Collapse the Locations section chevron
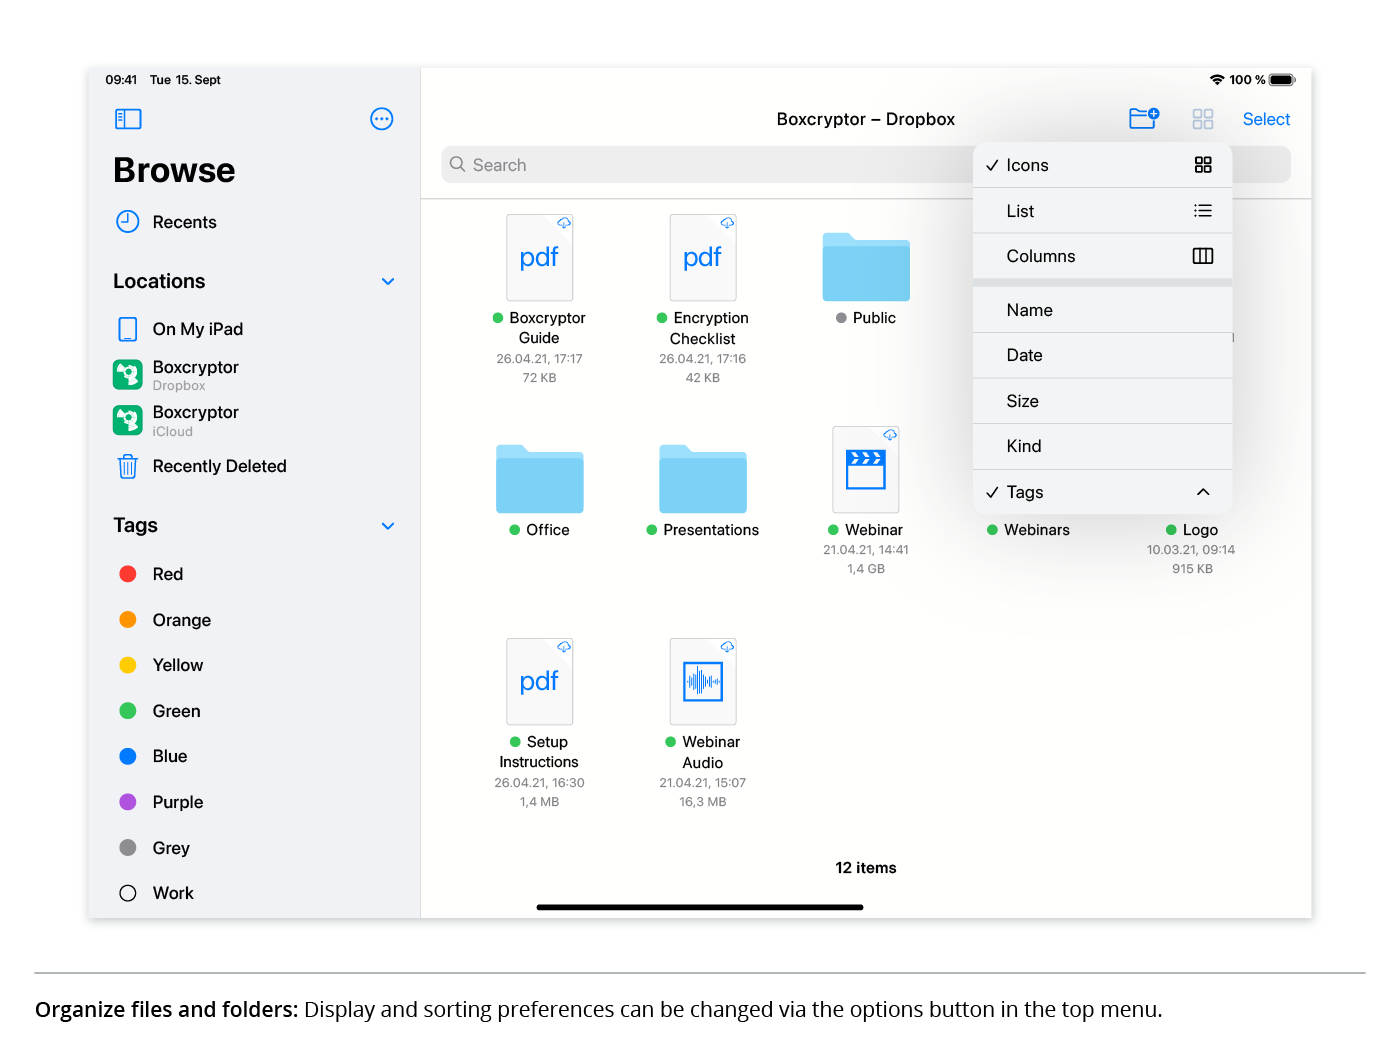 coord(388,281)
